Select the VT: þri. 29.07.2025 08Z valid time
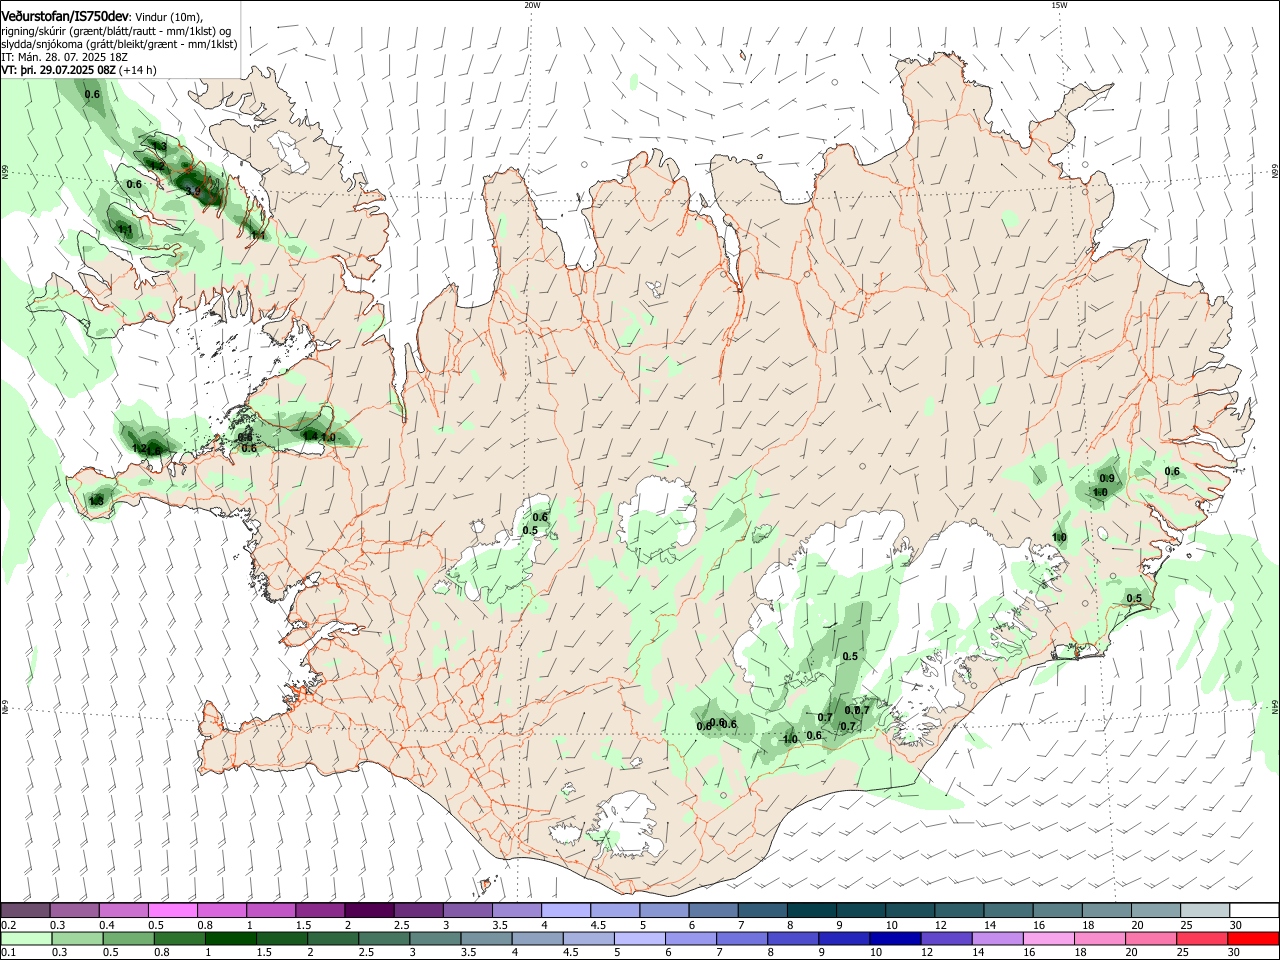The height and width of the screenshot is (960, 1280). pos(58,70)
